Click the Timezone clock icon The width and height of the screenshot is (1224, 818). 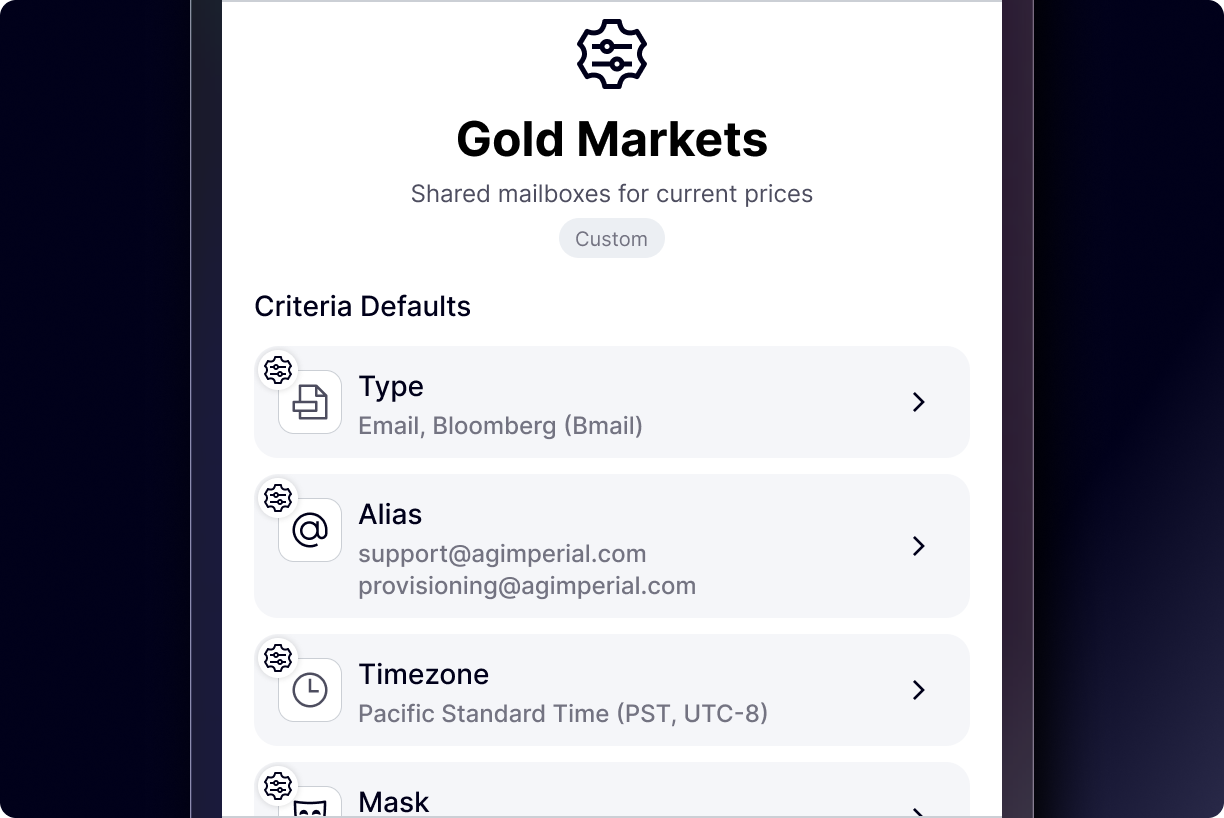pyautogui.click(x=310, y=690)
